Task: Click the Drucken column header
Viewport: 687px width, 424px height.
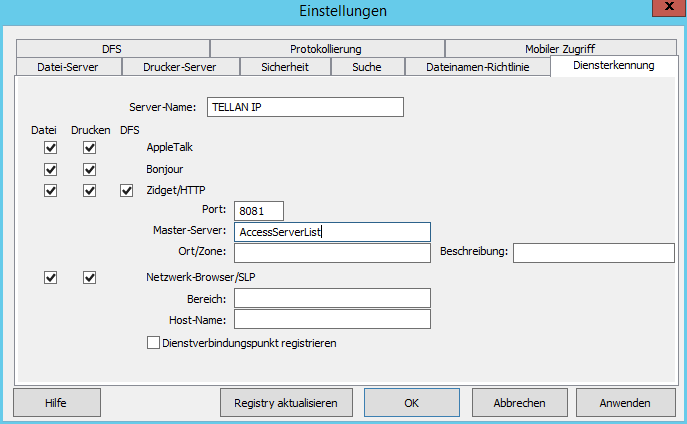Action: pos(91,130)
